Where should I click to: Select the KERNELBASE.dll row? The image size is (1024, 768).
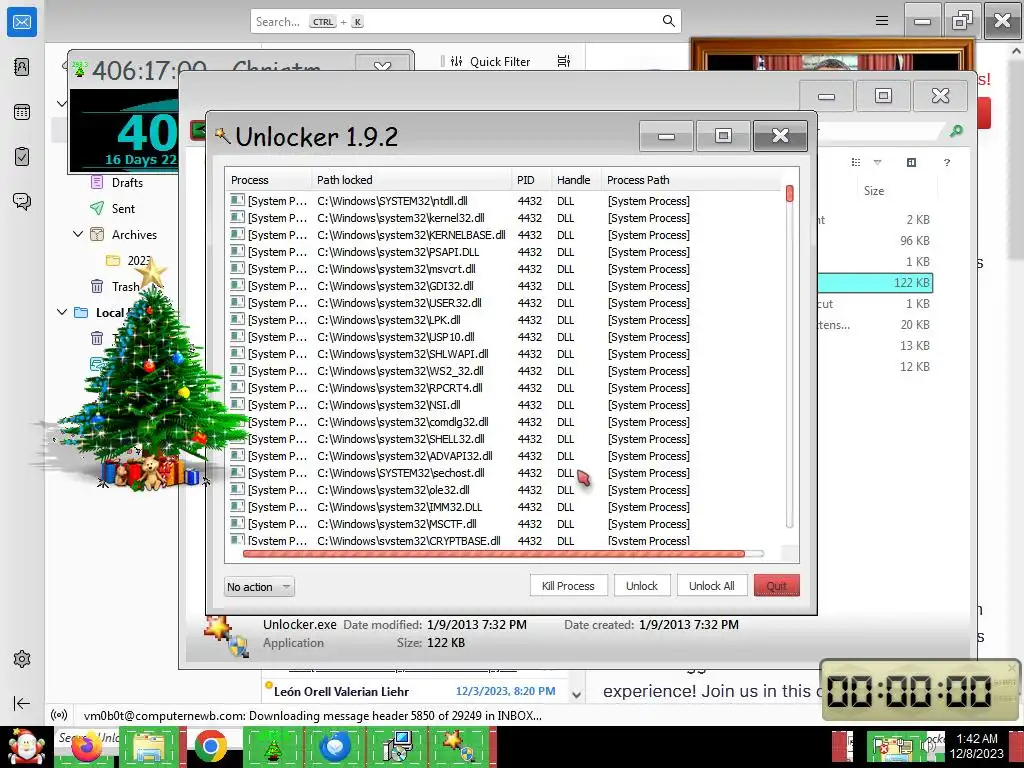(x=504, y=235)
